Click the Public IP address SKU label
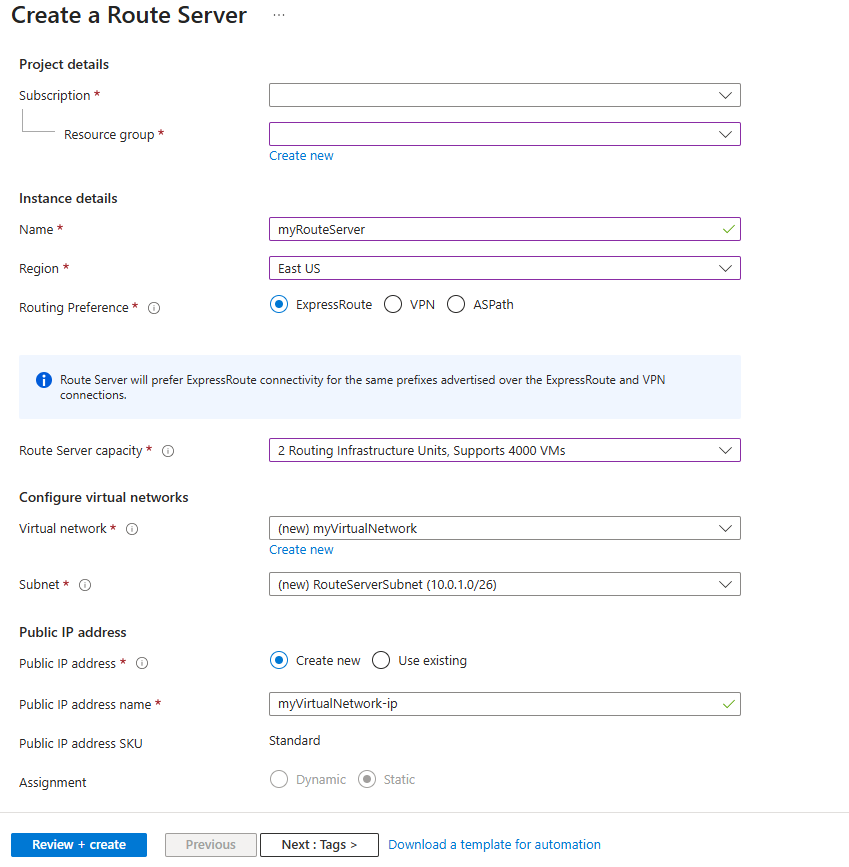Image resolution: width=849 pixels, height=867 pixels. 81,744
